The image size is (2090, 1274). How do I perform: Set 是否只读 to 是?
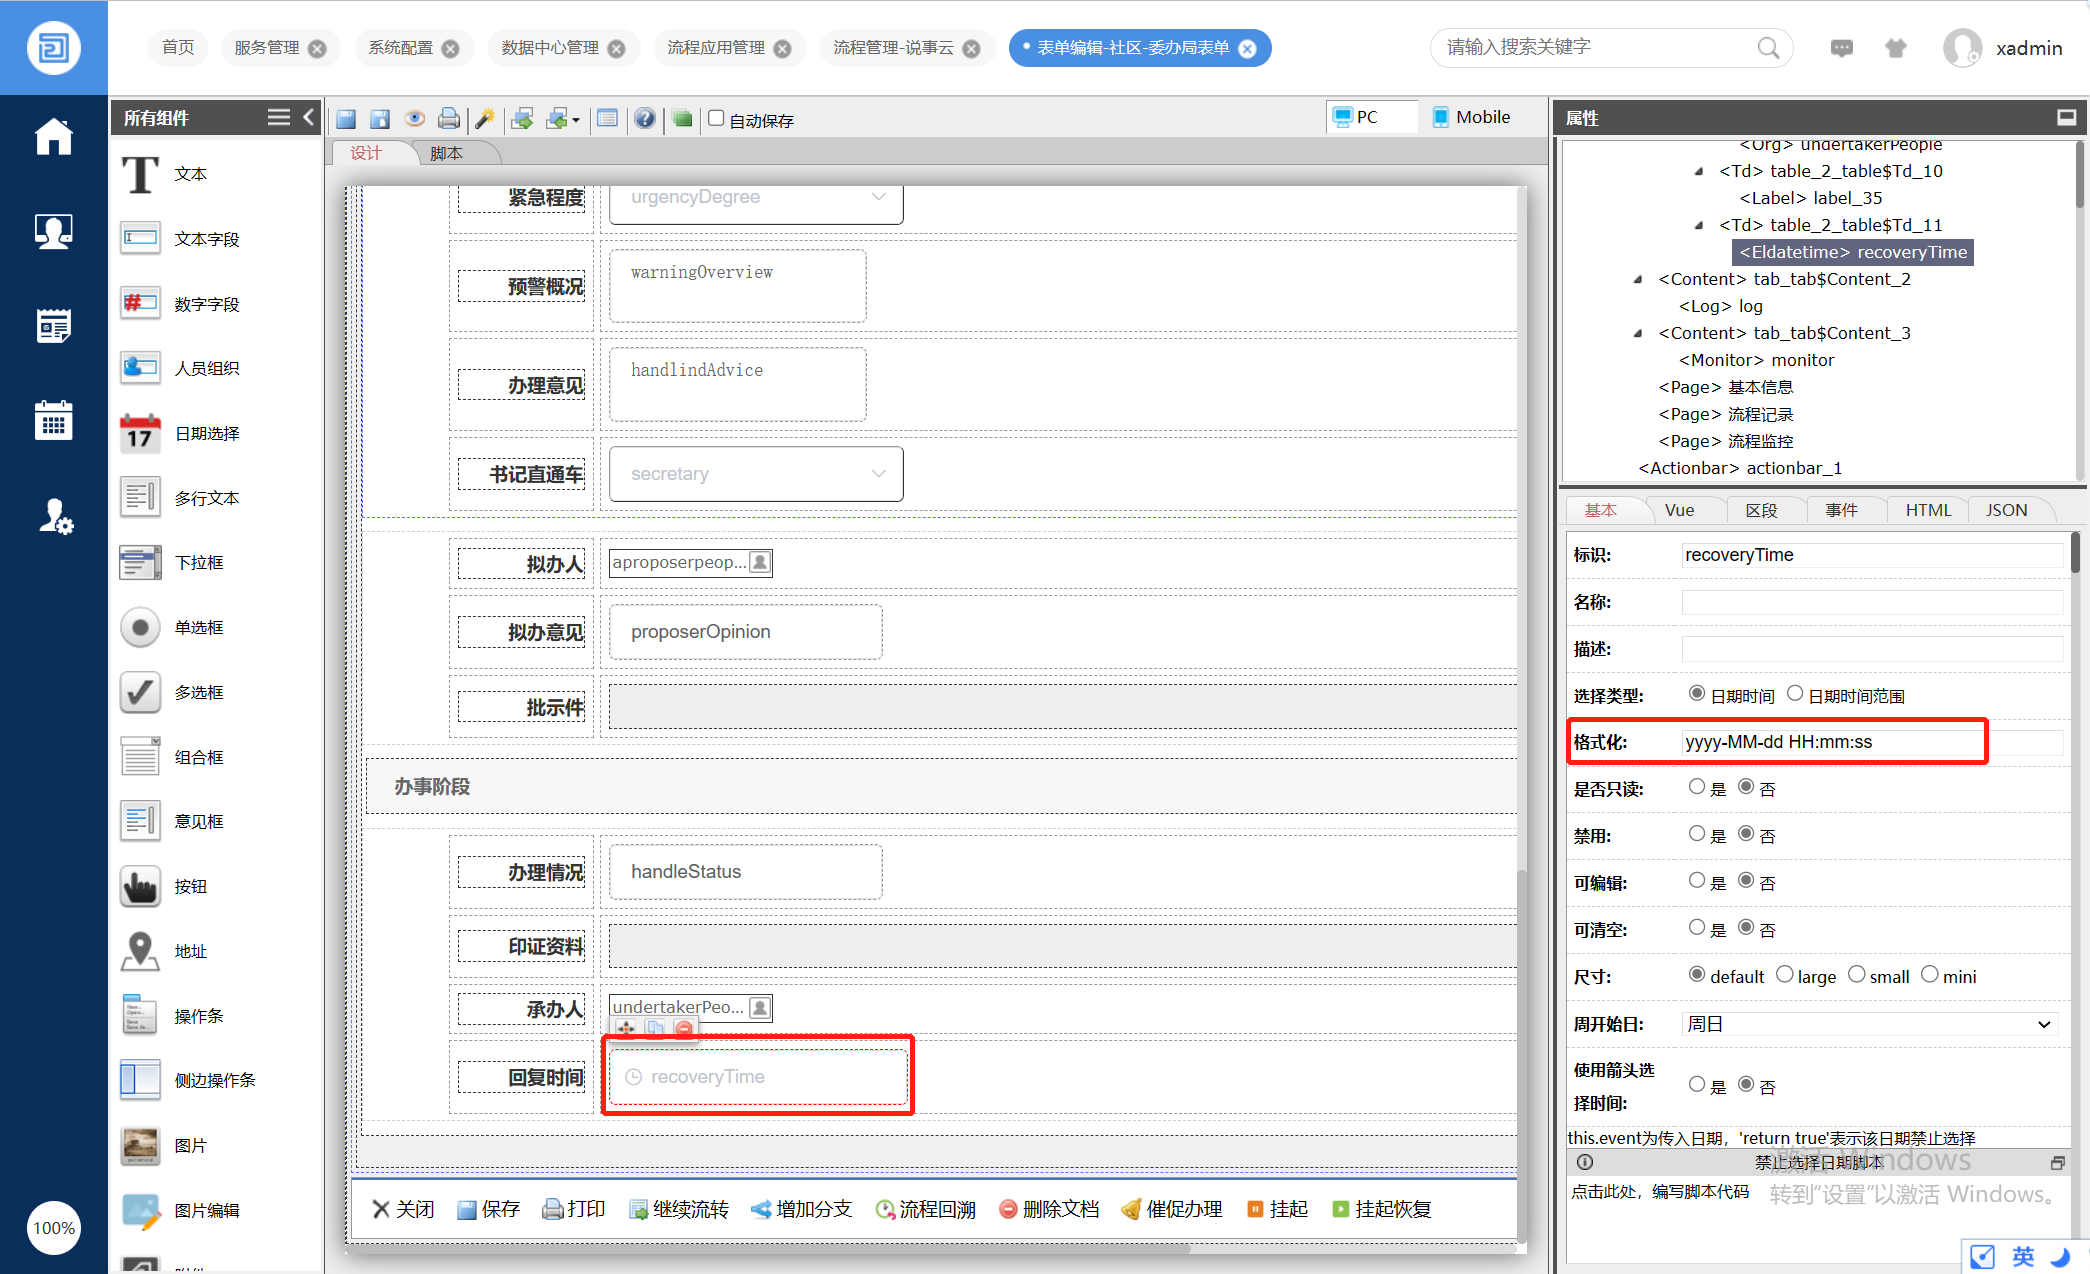click(x=1697, y=787)
